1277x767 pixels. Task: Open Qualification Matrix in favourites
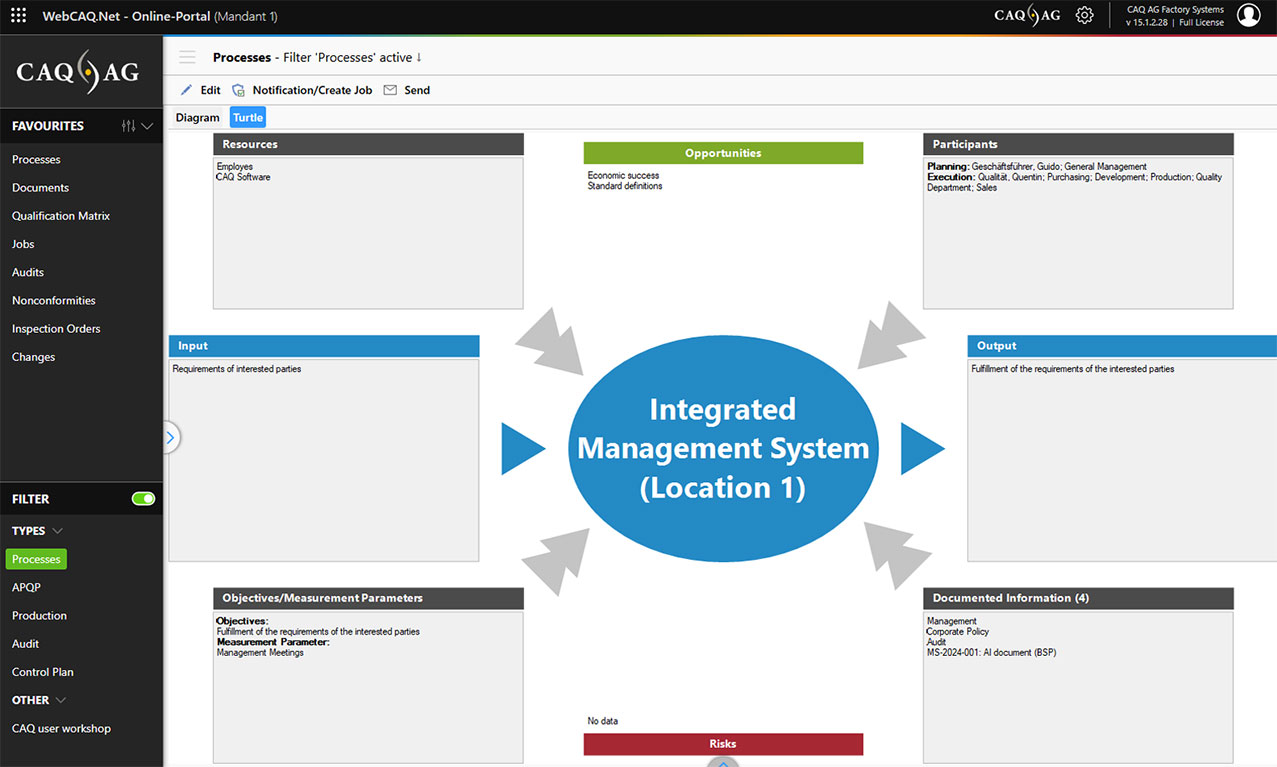(60, 216)
